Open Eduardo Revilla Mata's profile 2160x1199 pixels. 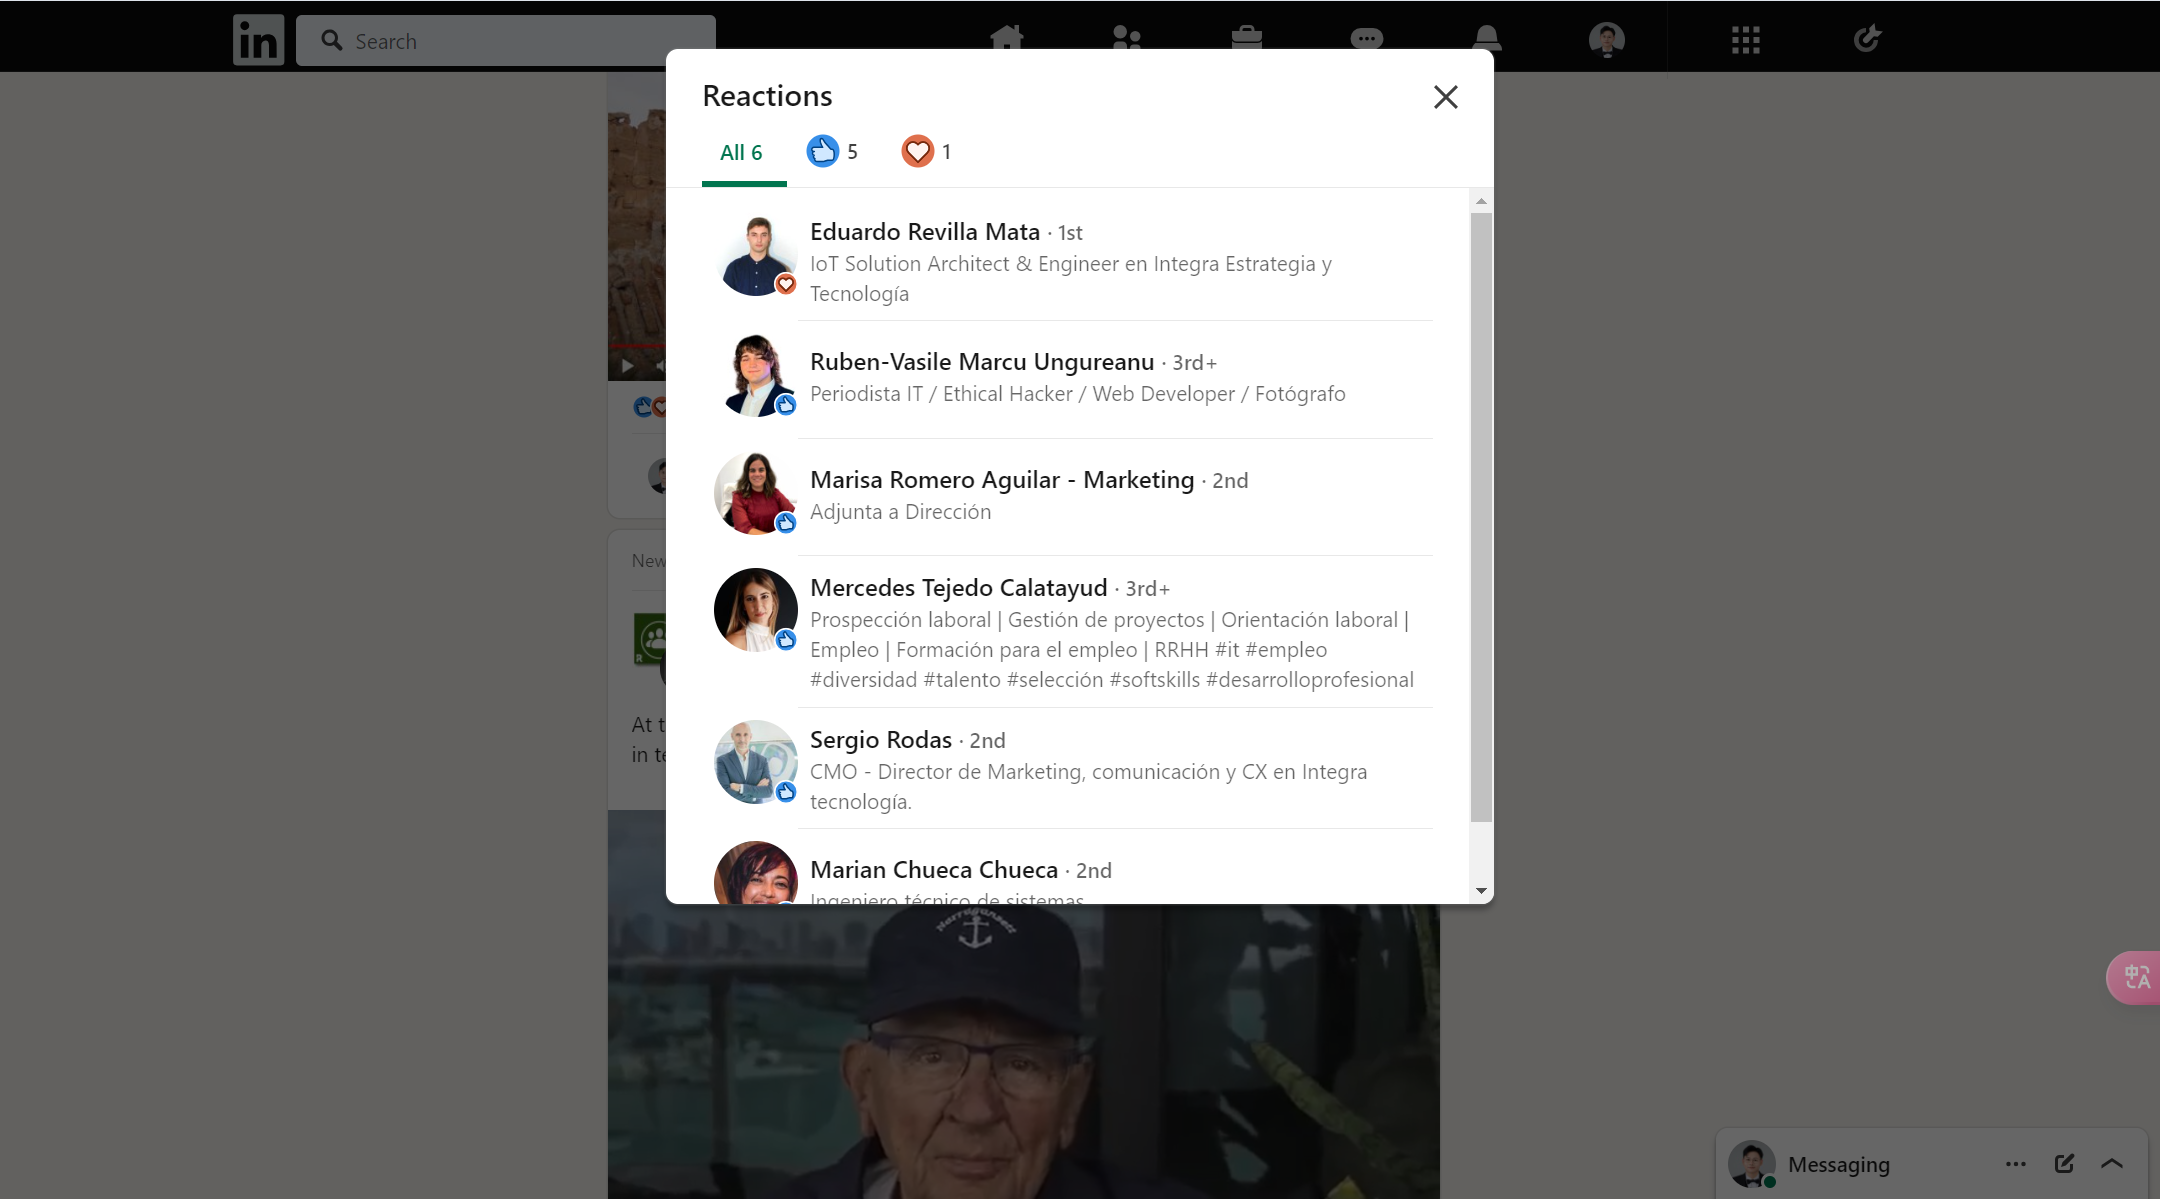click(924, 232)
